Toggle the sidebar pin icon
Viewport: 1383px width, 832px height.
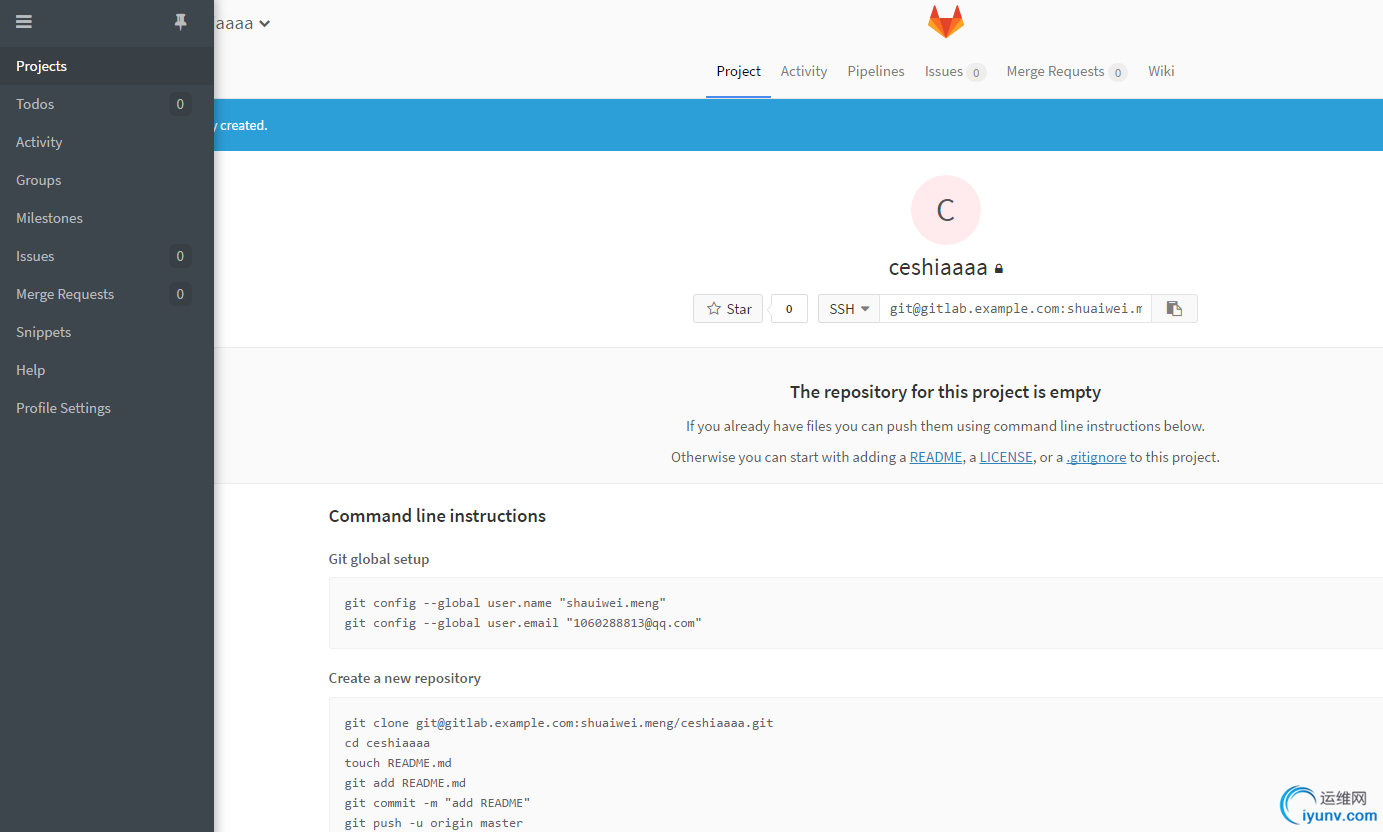click(180, 22)
